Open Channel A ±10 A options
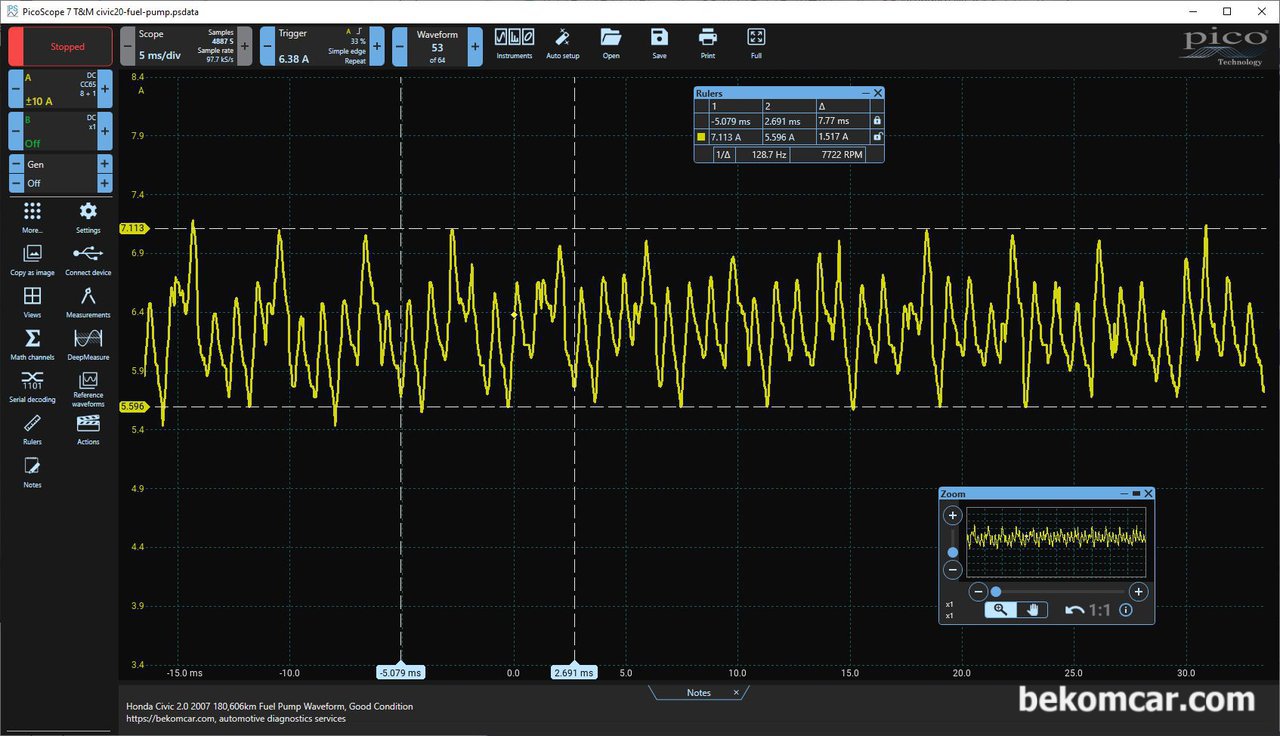The width and height of the screenshot is (1280, 736). click(60, 89)
